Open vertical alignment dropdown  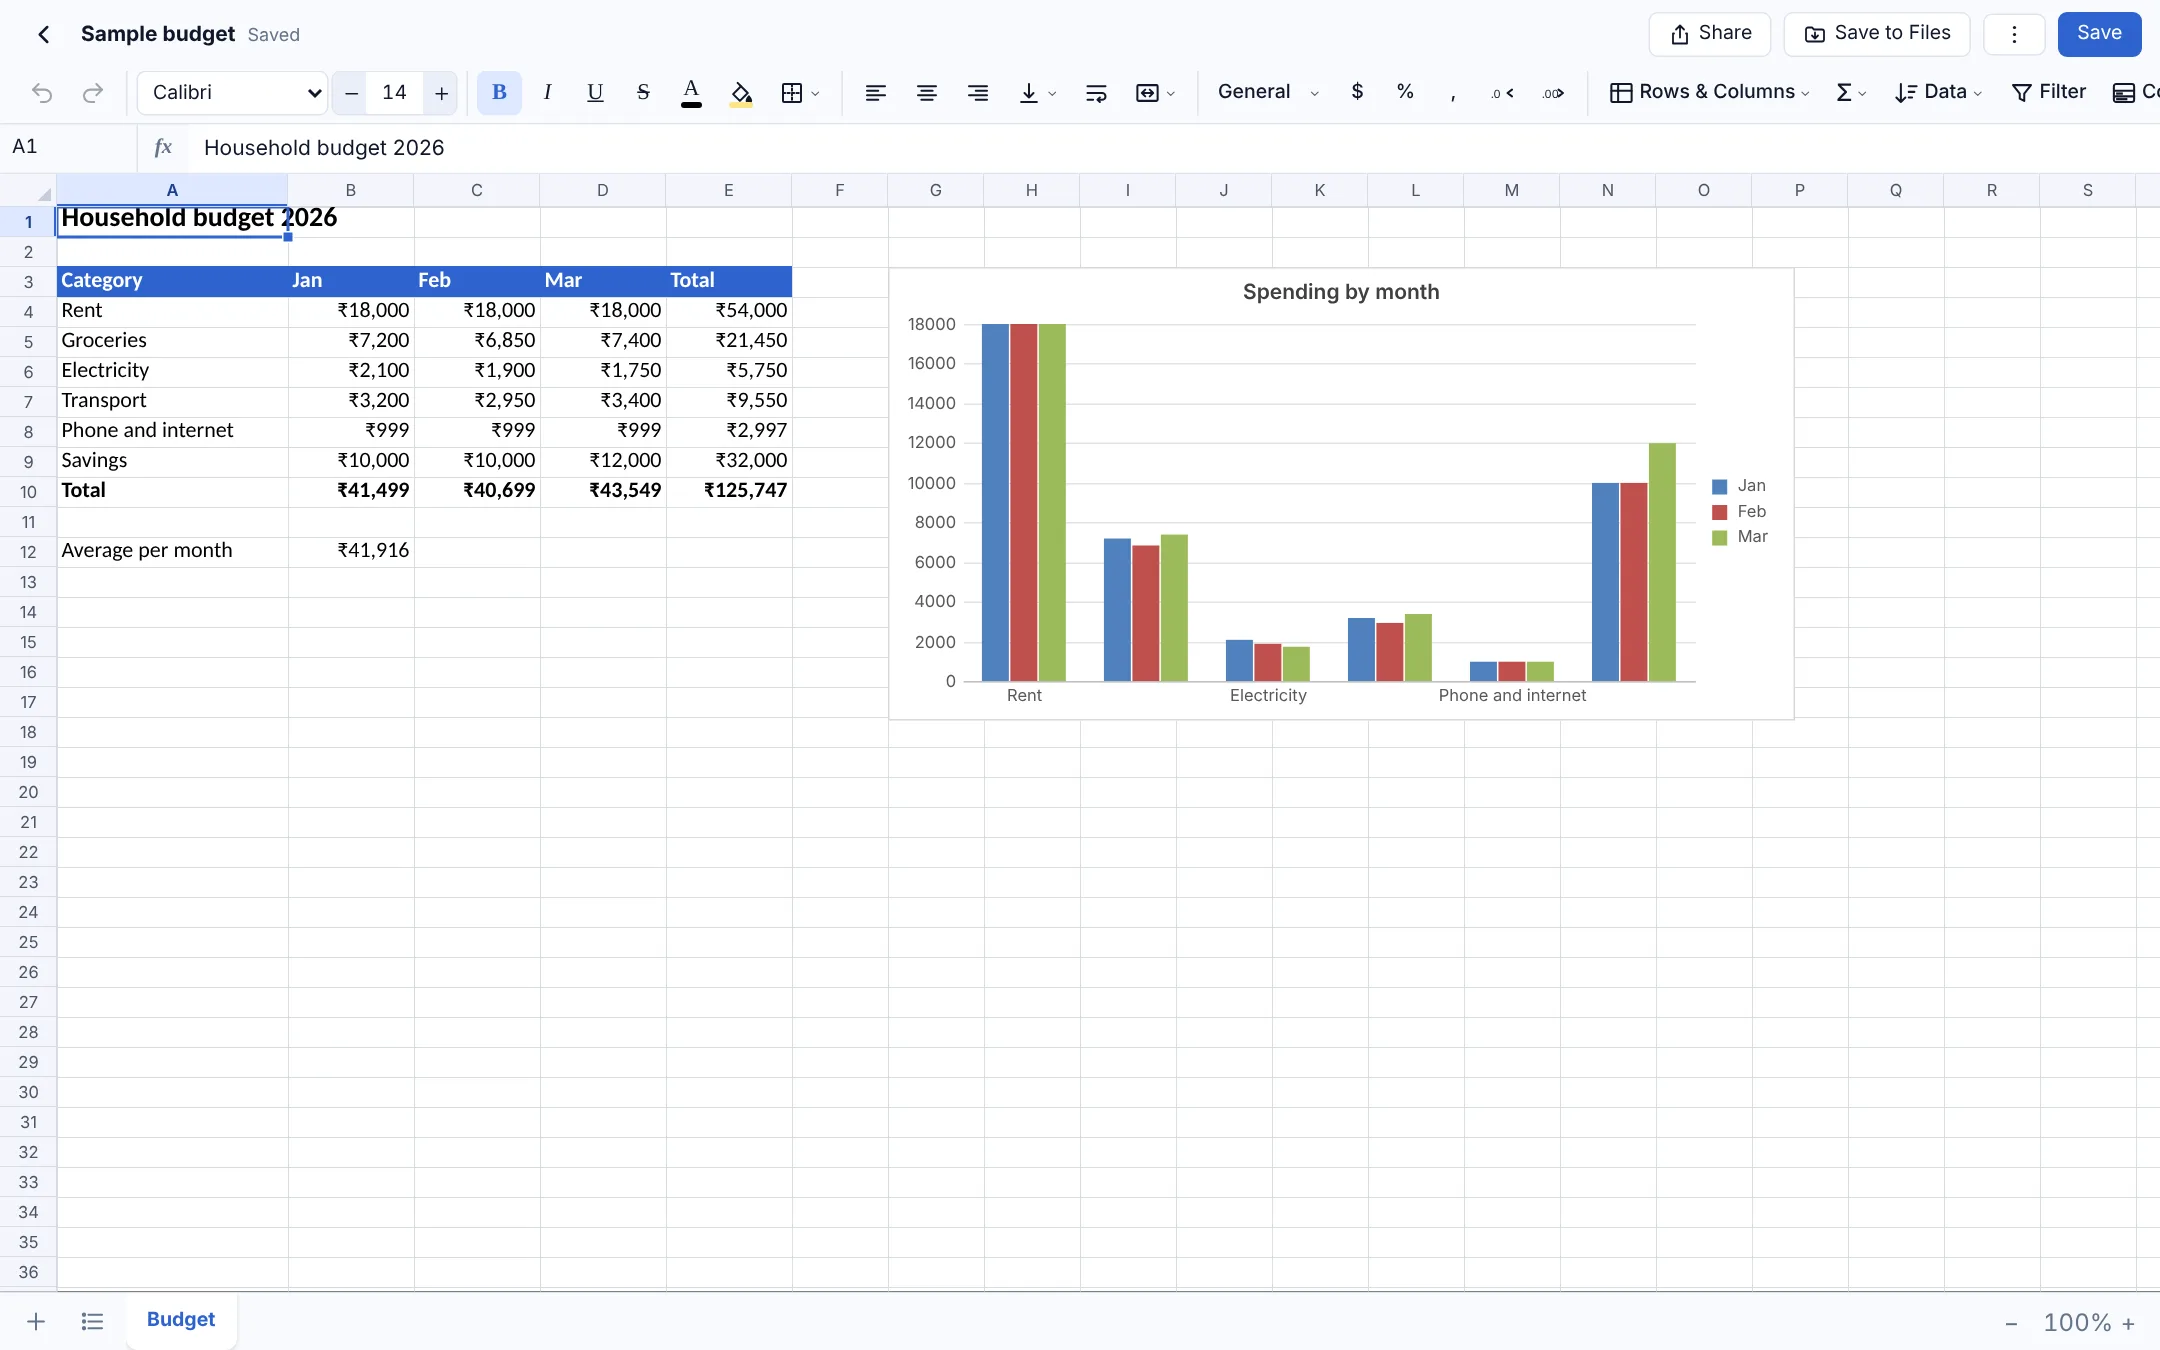(x=1037, y=93)
